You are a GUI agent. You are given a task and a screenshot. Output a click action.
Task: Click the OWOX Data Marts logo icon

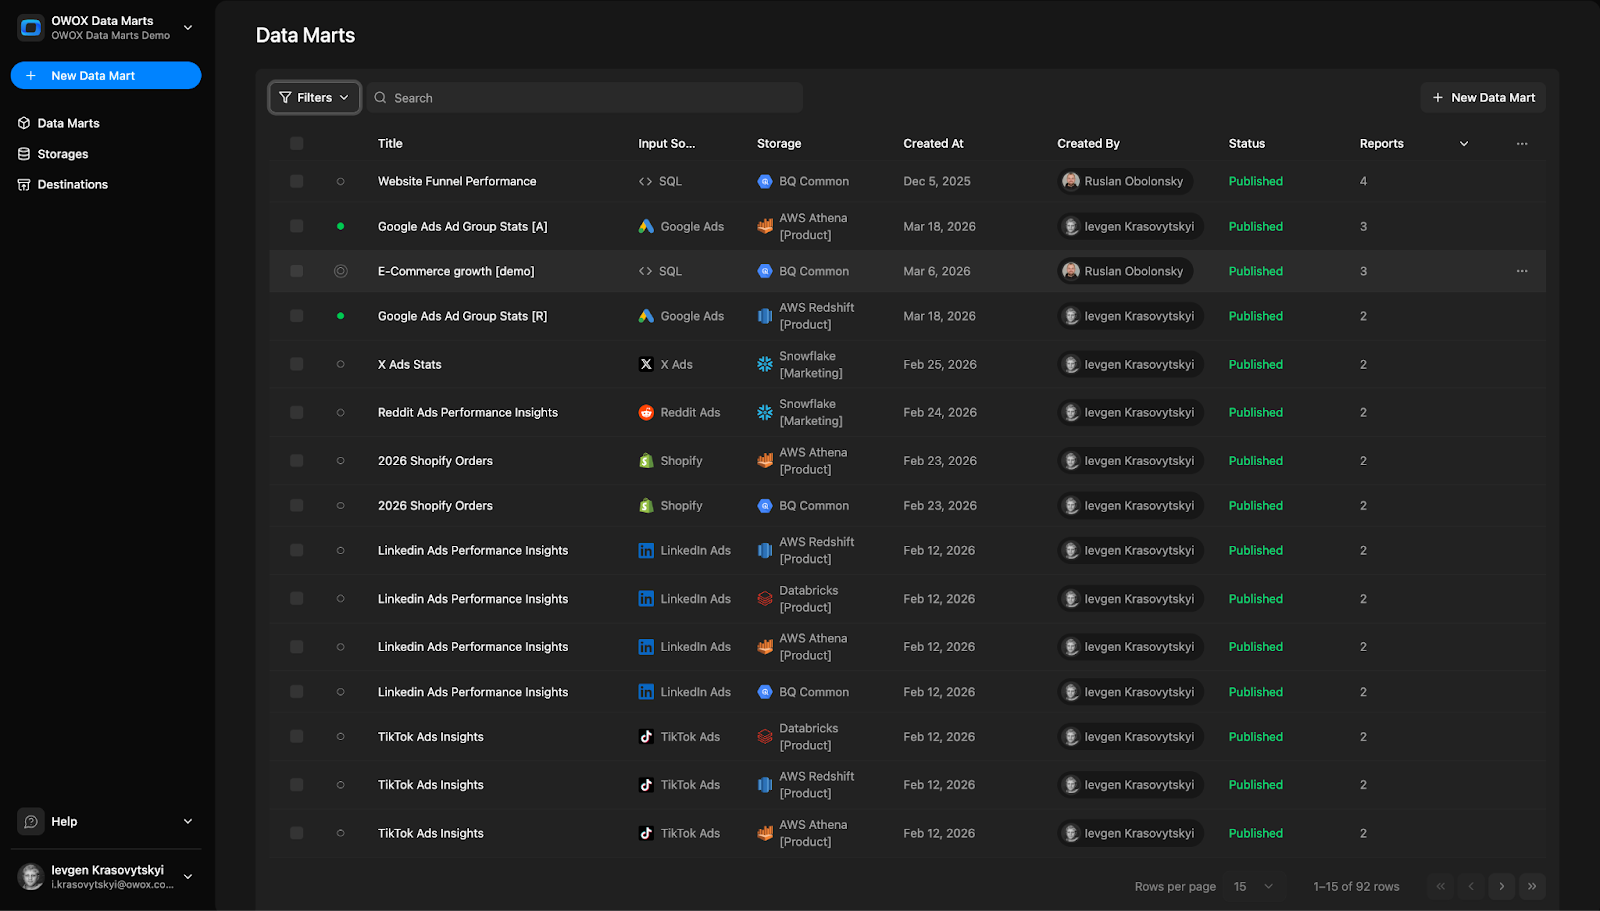[x=31, y=28]
